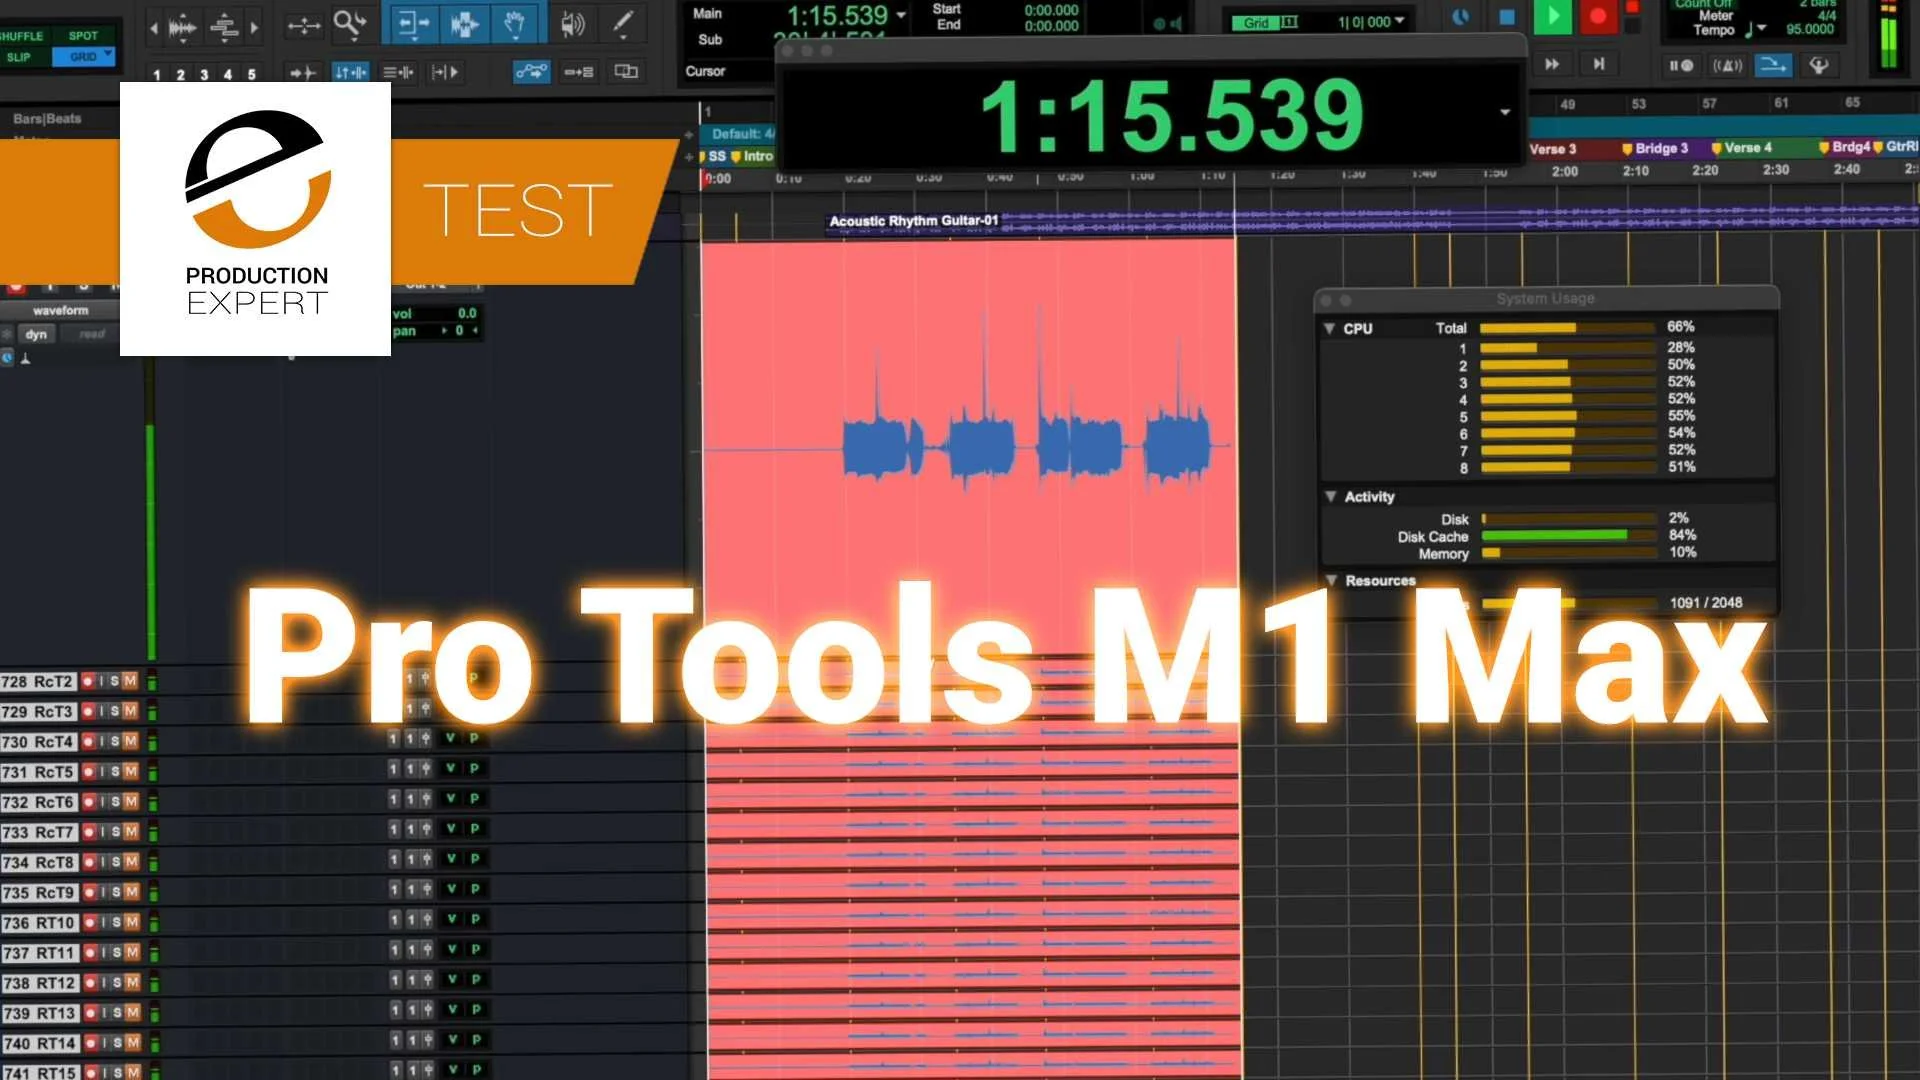The image size is (1920, 1080).
Task: Select SHUFFLE edit mode
Action: tap(21, 36)
